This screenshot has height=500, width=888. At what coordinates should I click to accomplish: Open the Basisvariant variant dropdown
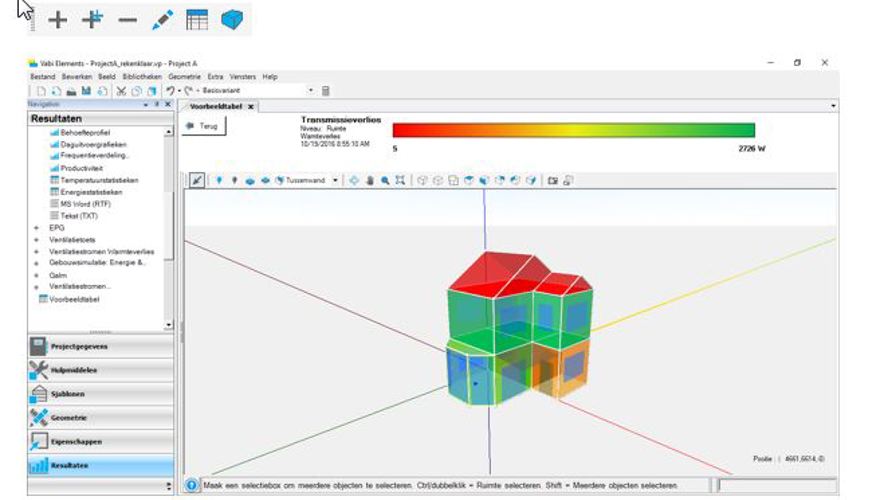click(311, 91)
